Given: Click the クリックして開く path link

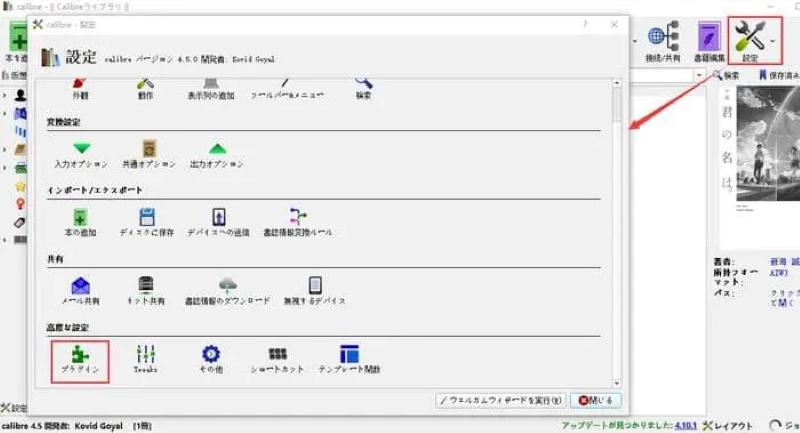Looking at the screenshot, I should click(784, 298).
